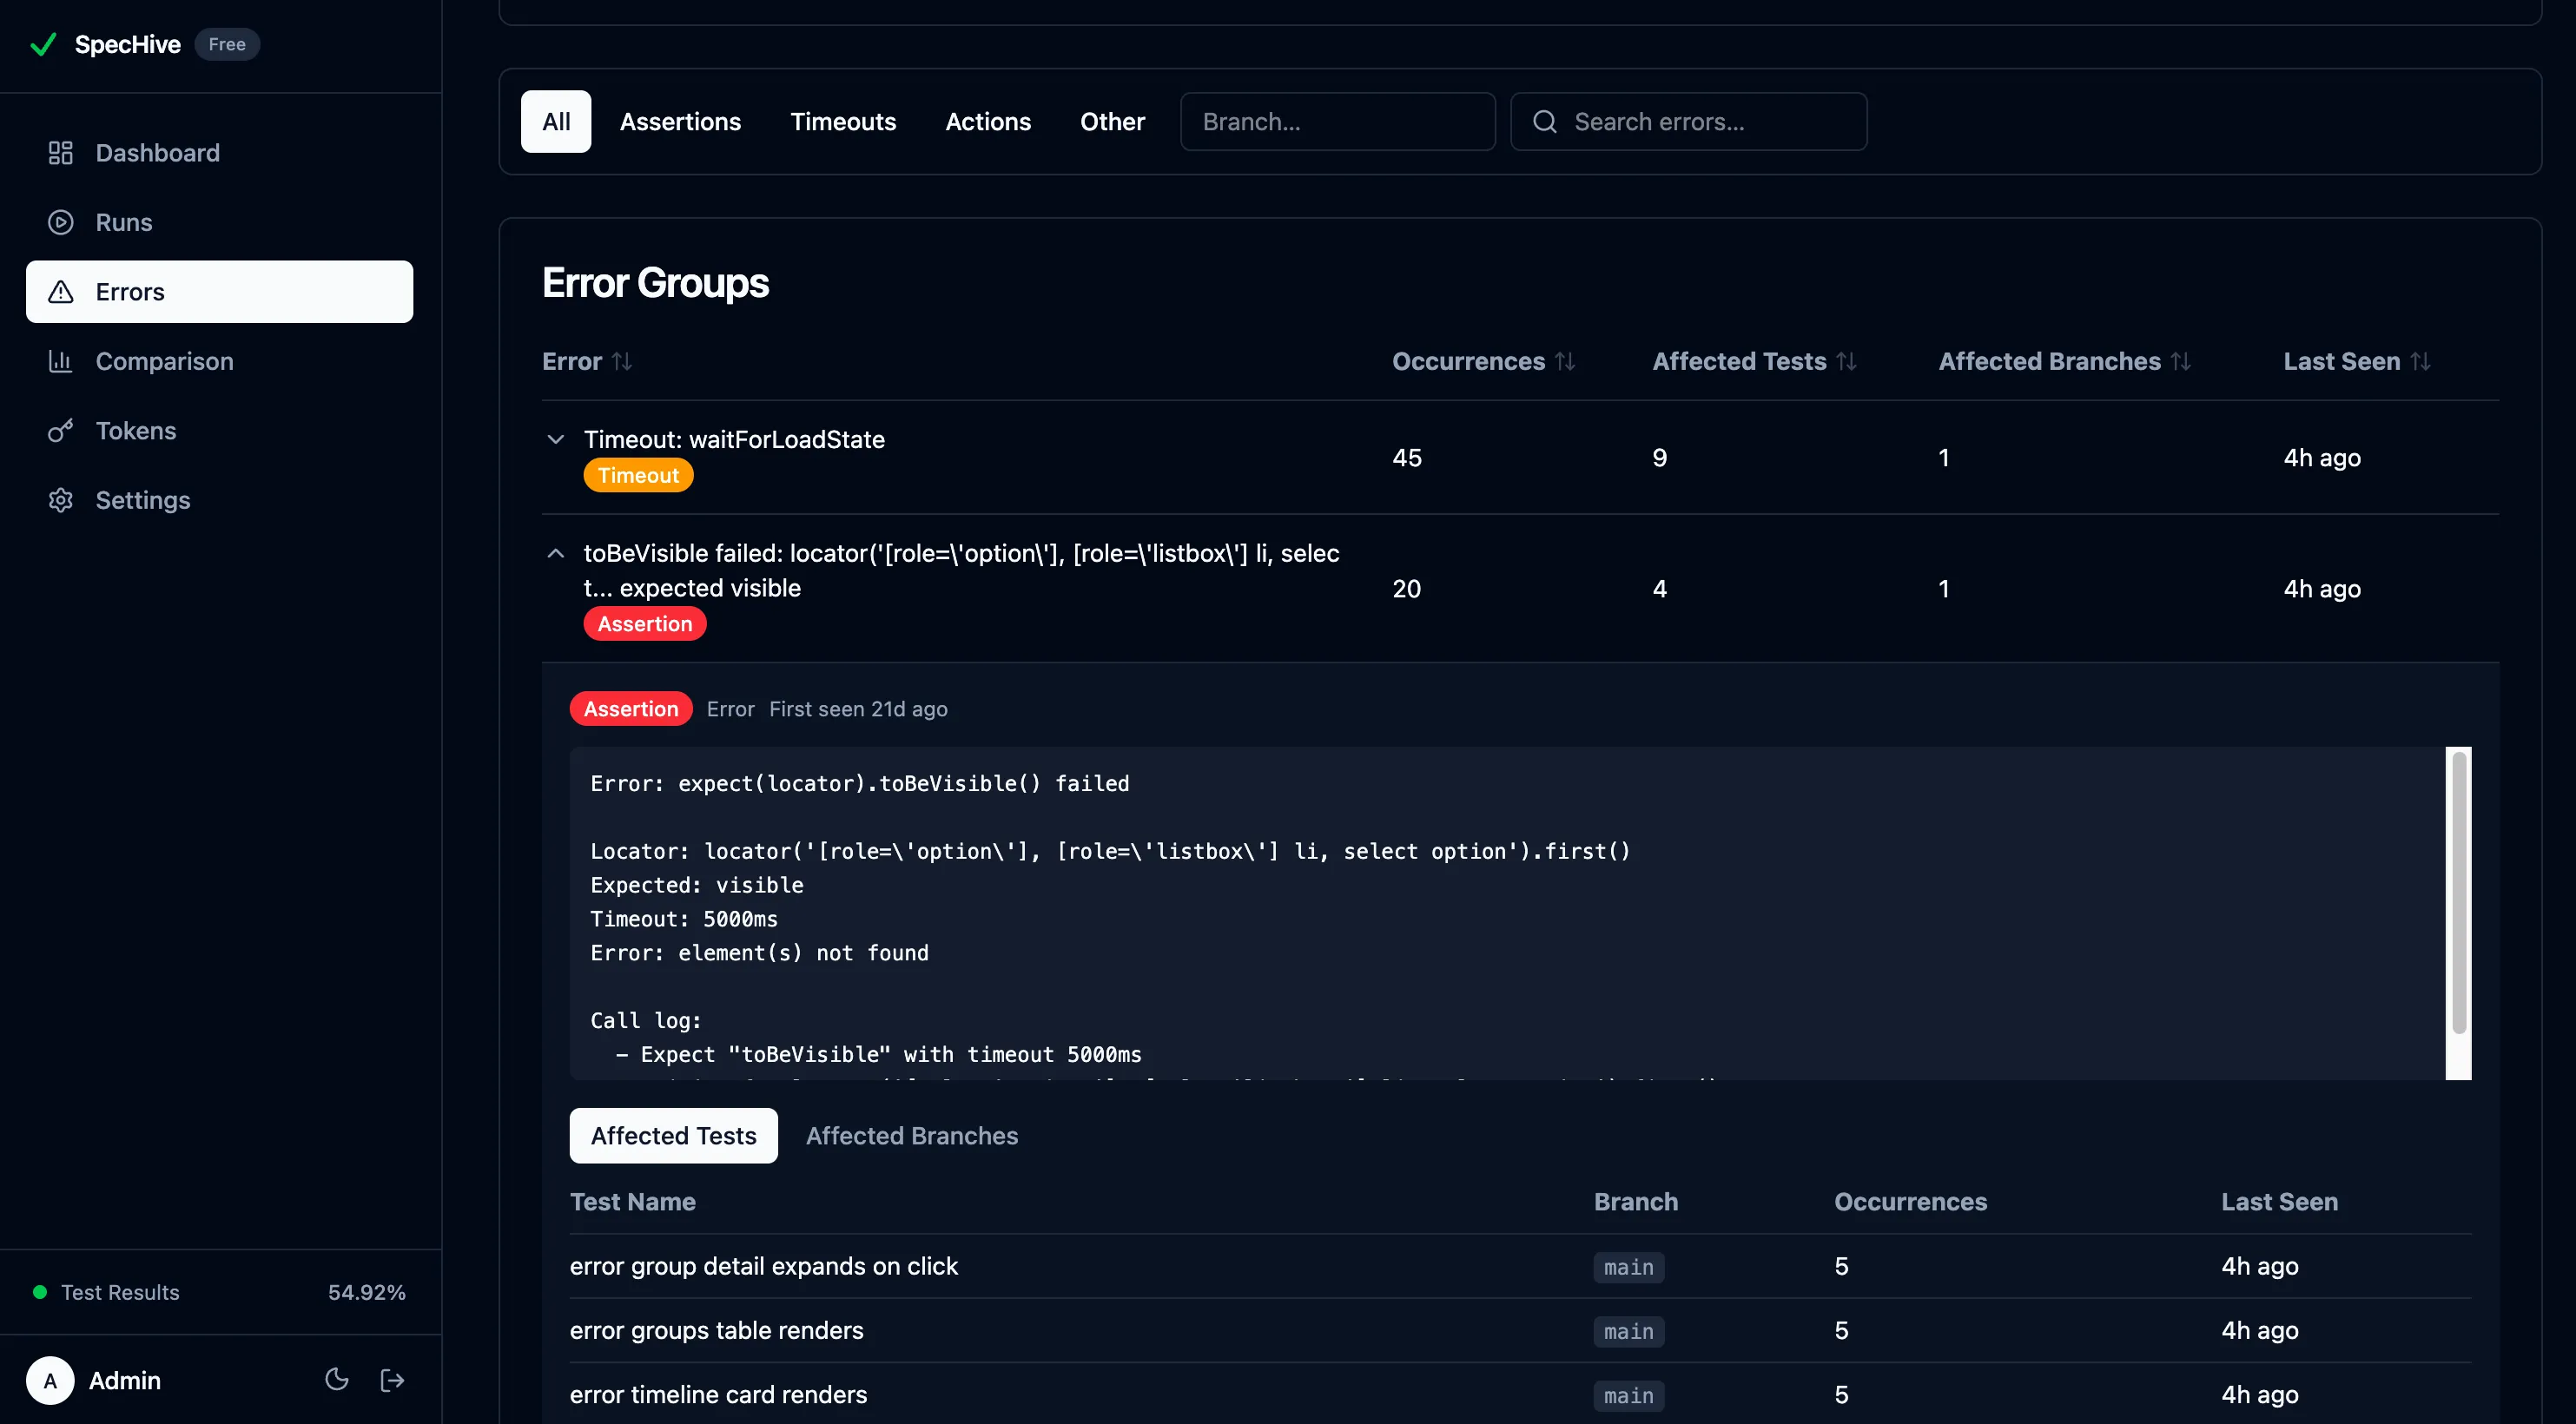2576x1424 pixels.
Task: Filter by Assertions tab
Action: click(x=680, y=122)
